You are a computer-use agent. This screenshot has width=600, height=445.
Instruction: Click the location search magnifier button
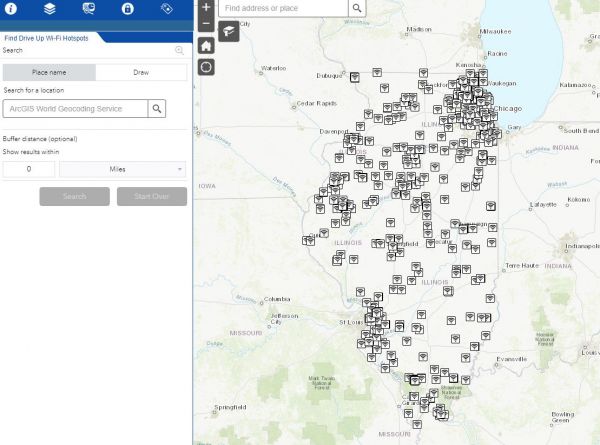157,109
